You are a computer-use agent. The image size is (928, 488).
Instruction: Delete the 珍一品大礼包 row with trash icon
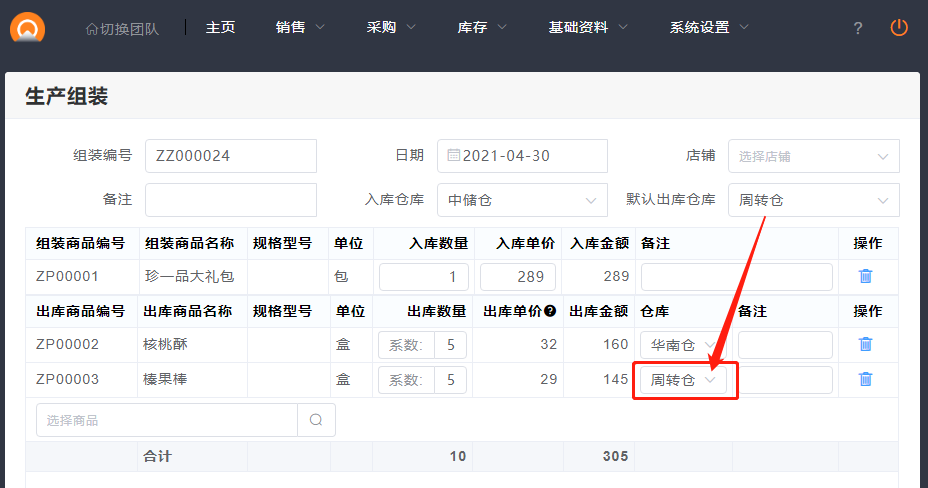point(865,277)
